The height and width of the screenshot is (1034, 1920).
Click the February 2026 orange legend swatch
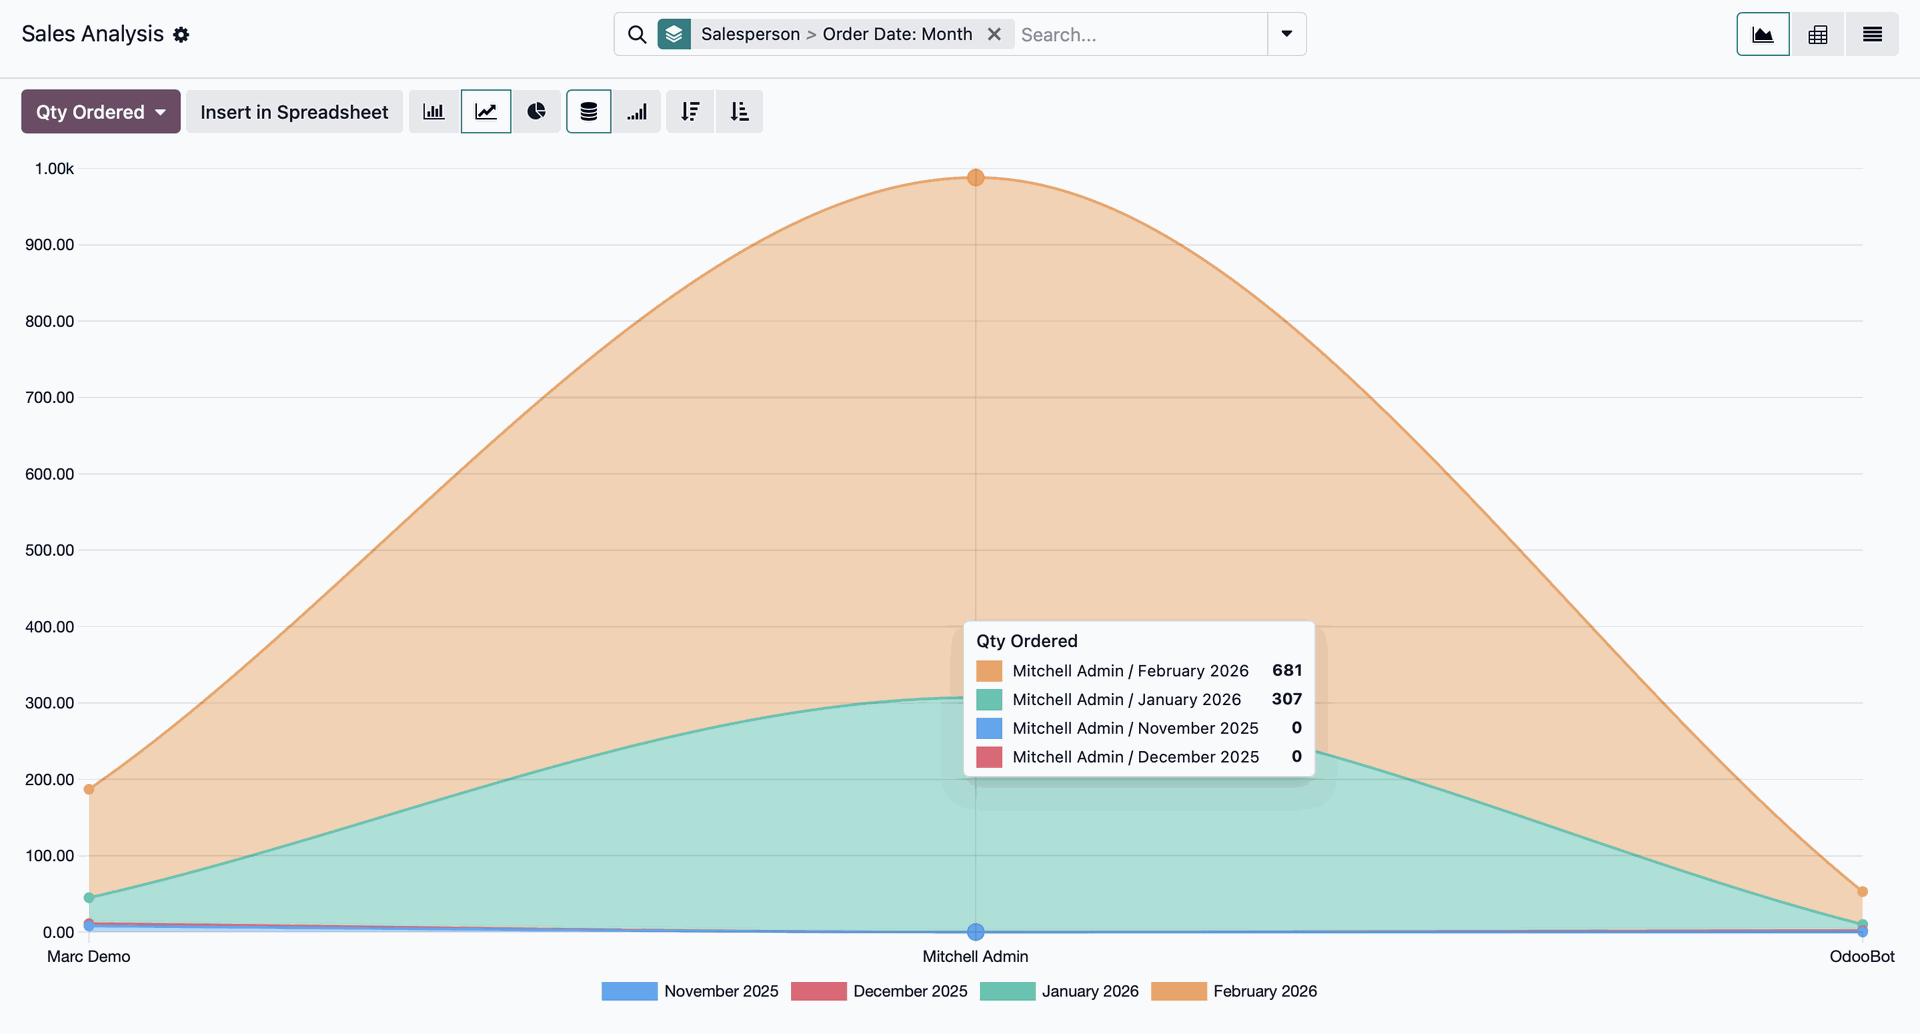click(1179, 991)
